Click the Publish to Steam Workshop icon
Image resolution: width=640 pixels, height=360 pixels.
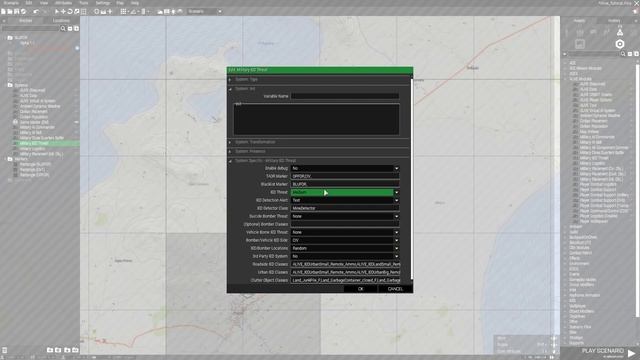(23, 11)
